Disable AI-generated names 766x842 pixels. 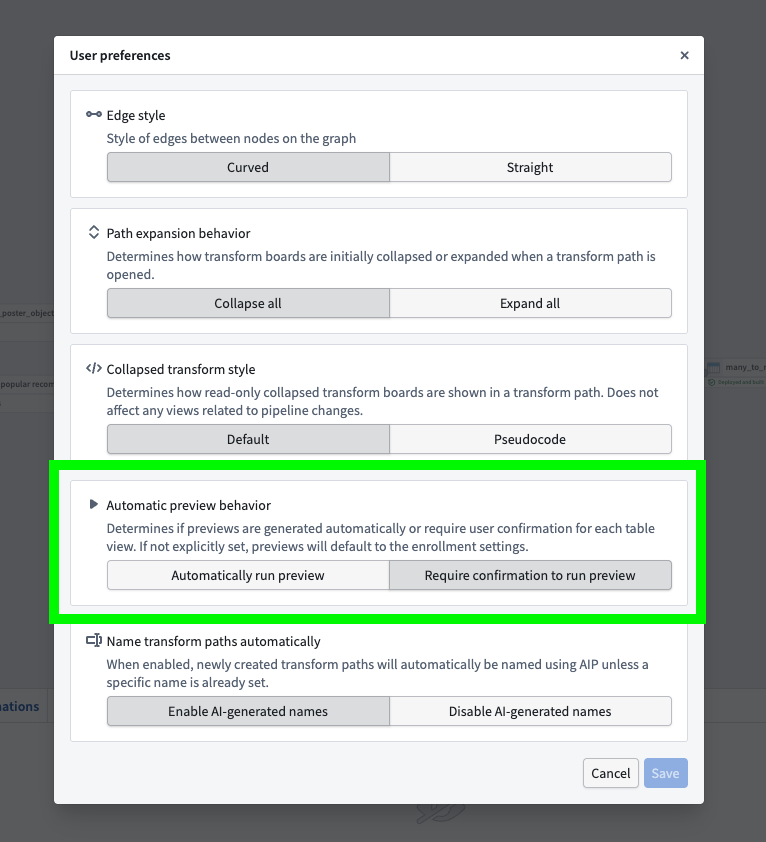pos(530,711)
